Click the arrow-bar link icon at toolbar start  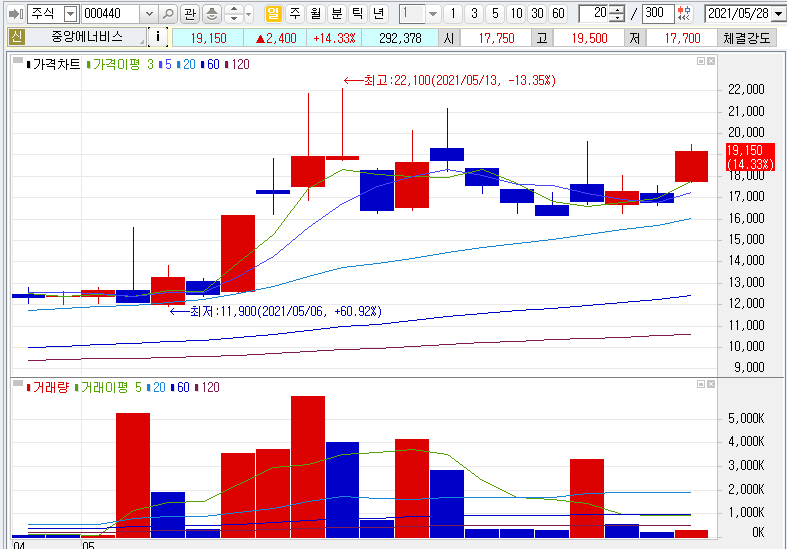coord(16,14)
